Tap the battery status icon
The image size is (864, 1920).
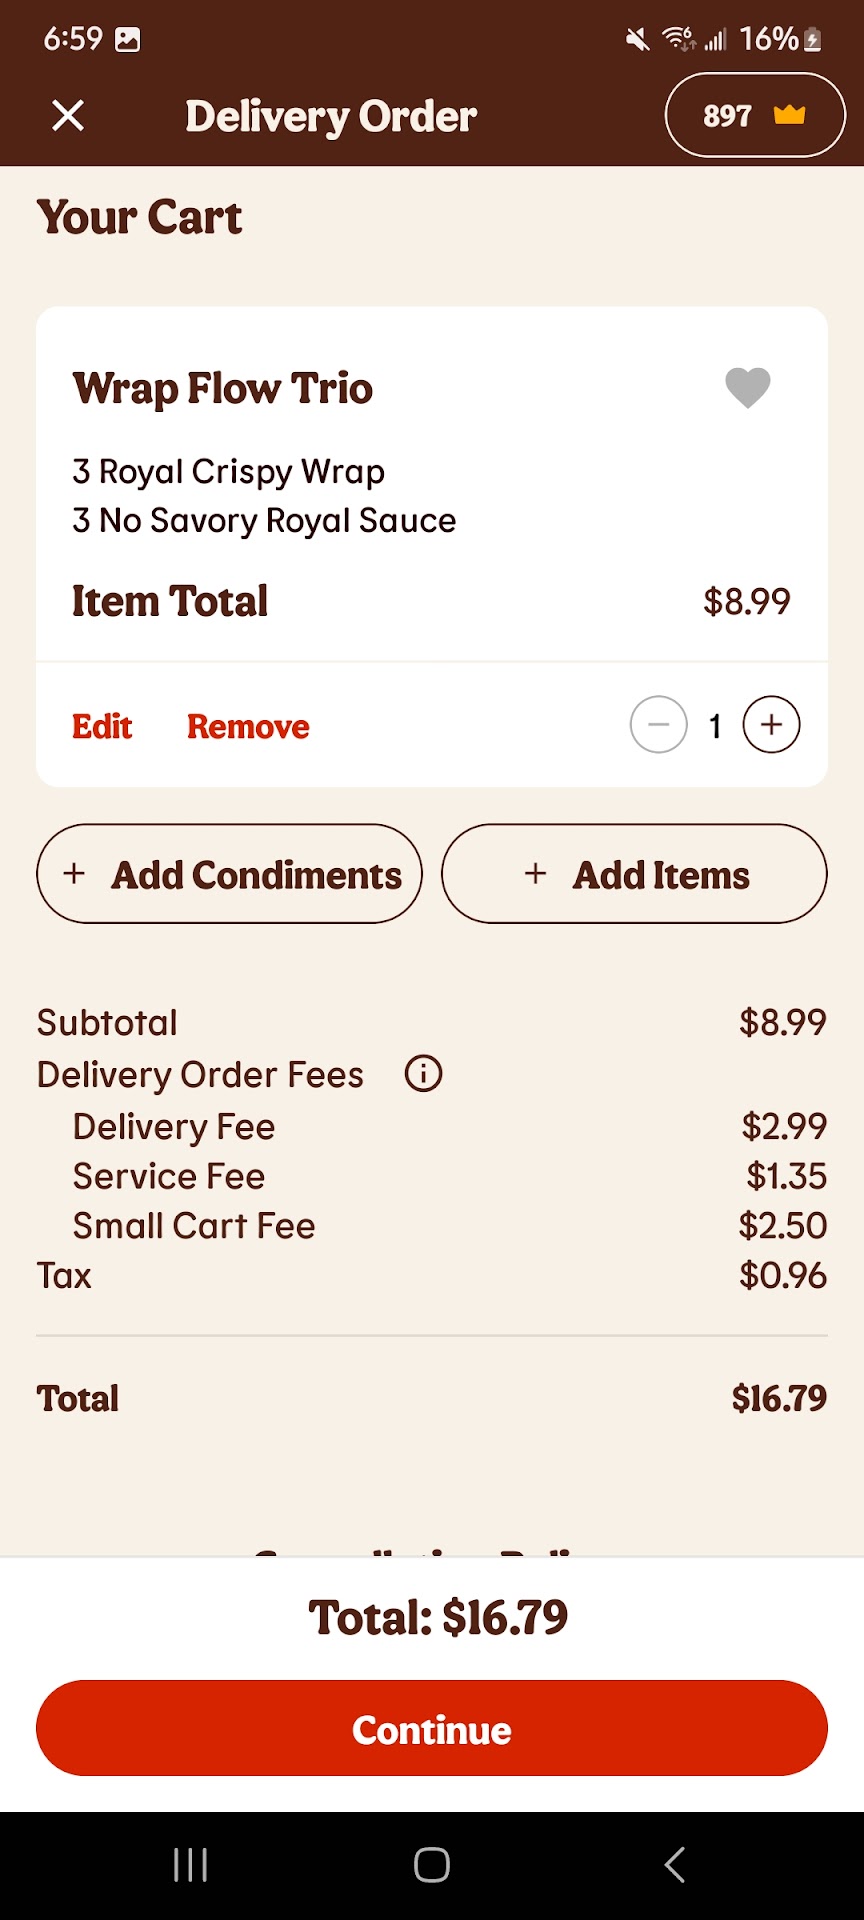click(x=813, y=40)
